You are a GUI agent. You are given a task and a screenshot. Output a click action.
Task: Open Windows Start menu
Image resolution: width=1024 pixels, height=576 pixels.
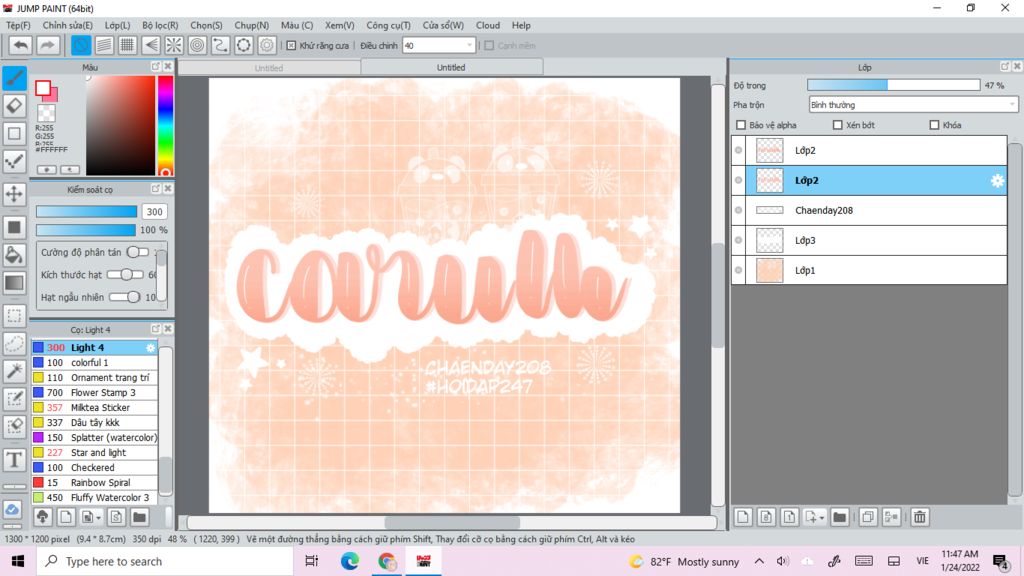coord(18,562)
